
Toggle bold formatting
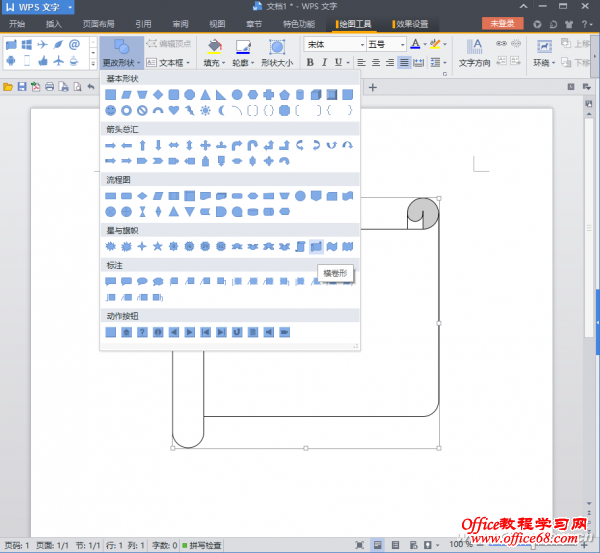(310, 62)
